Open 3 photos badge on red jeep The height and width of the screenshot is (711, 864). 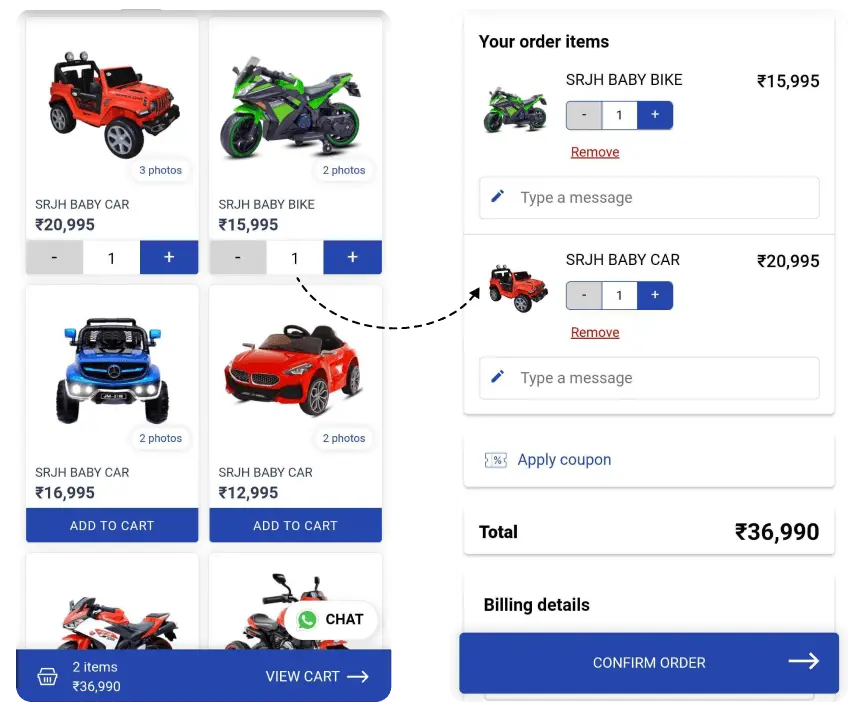(160, 170)
